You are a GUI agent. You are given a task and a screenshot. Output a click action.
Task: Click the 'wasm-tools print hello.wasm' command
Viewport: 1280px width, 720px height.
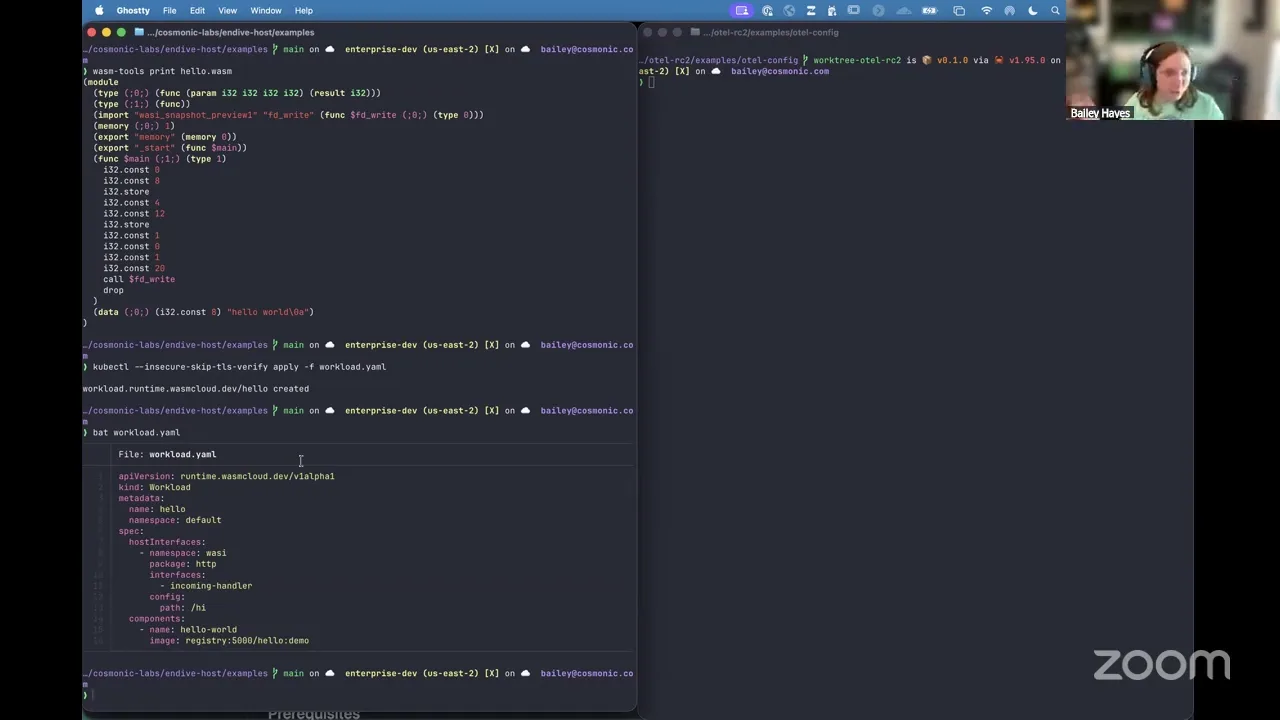[162, 71]
